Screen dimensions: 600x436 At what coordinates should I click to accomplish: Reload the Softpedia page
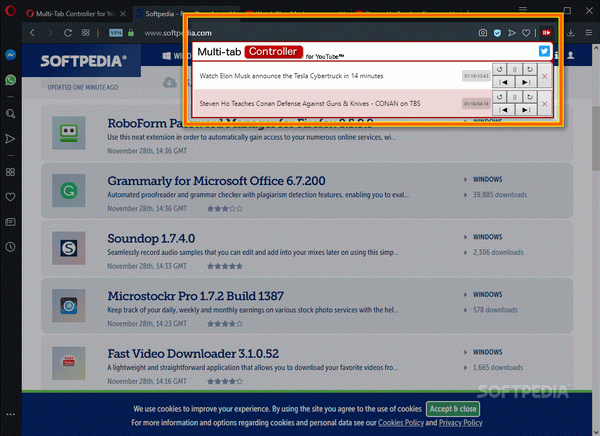click(x=68, y=33)
